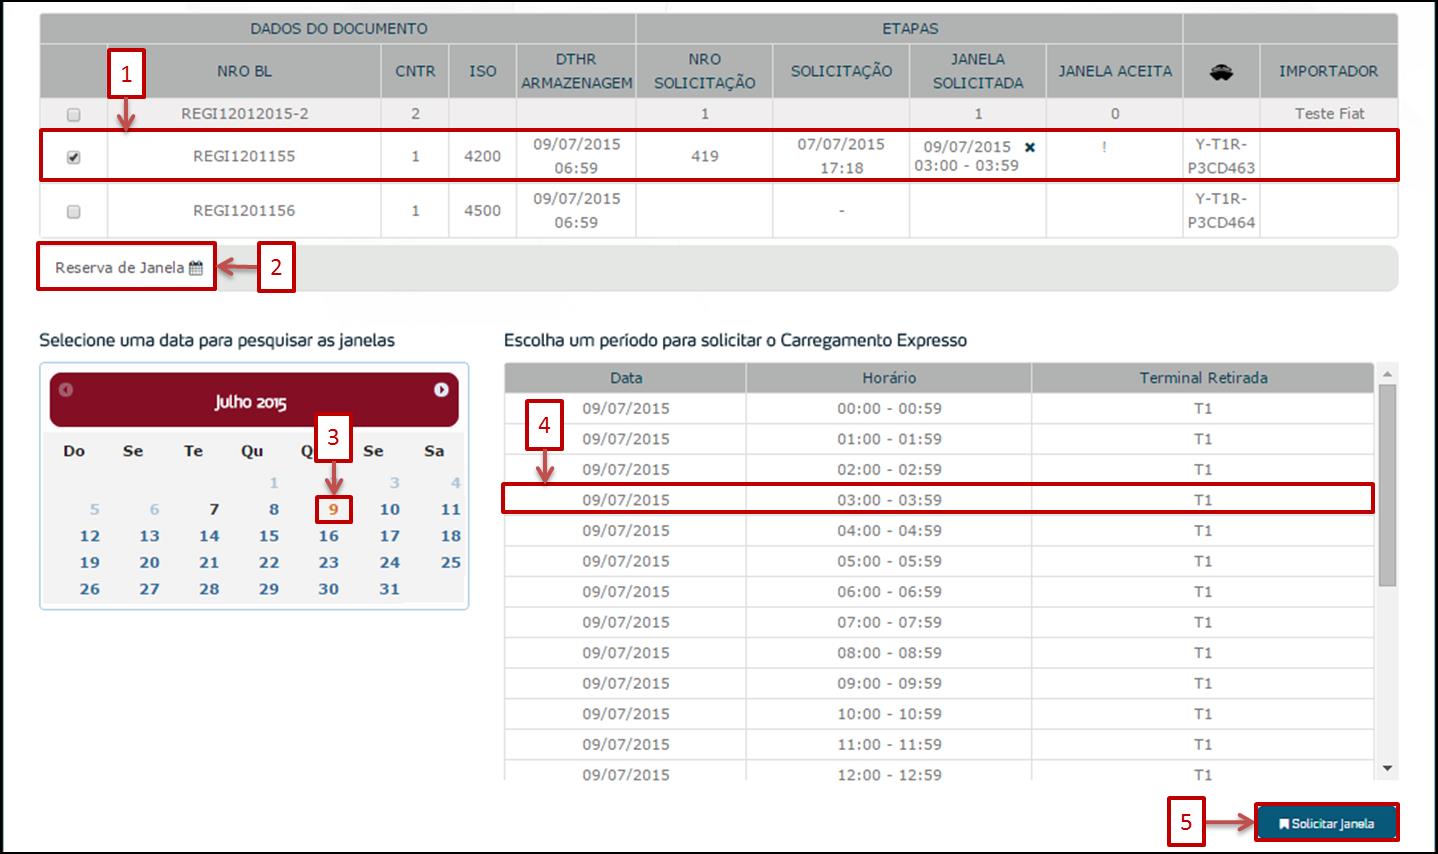Click the ISO column header
Screen dimensions: 1438x854
coord(483,71)
